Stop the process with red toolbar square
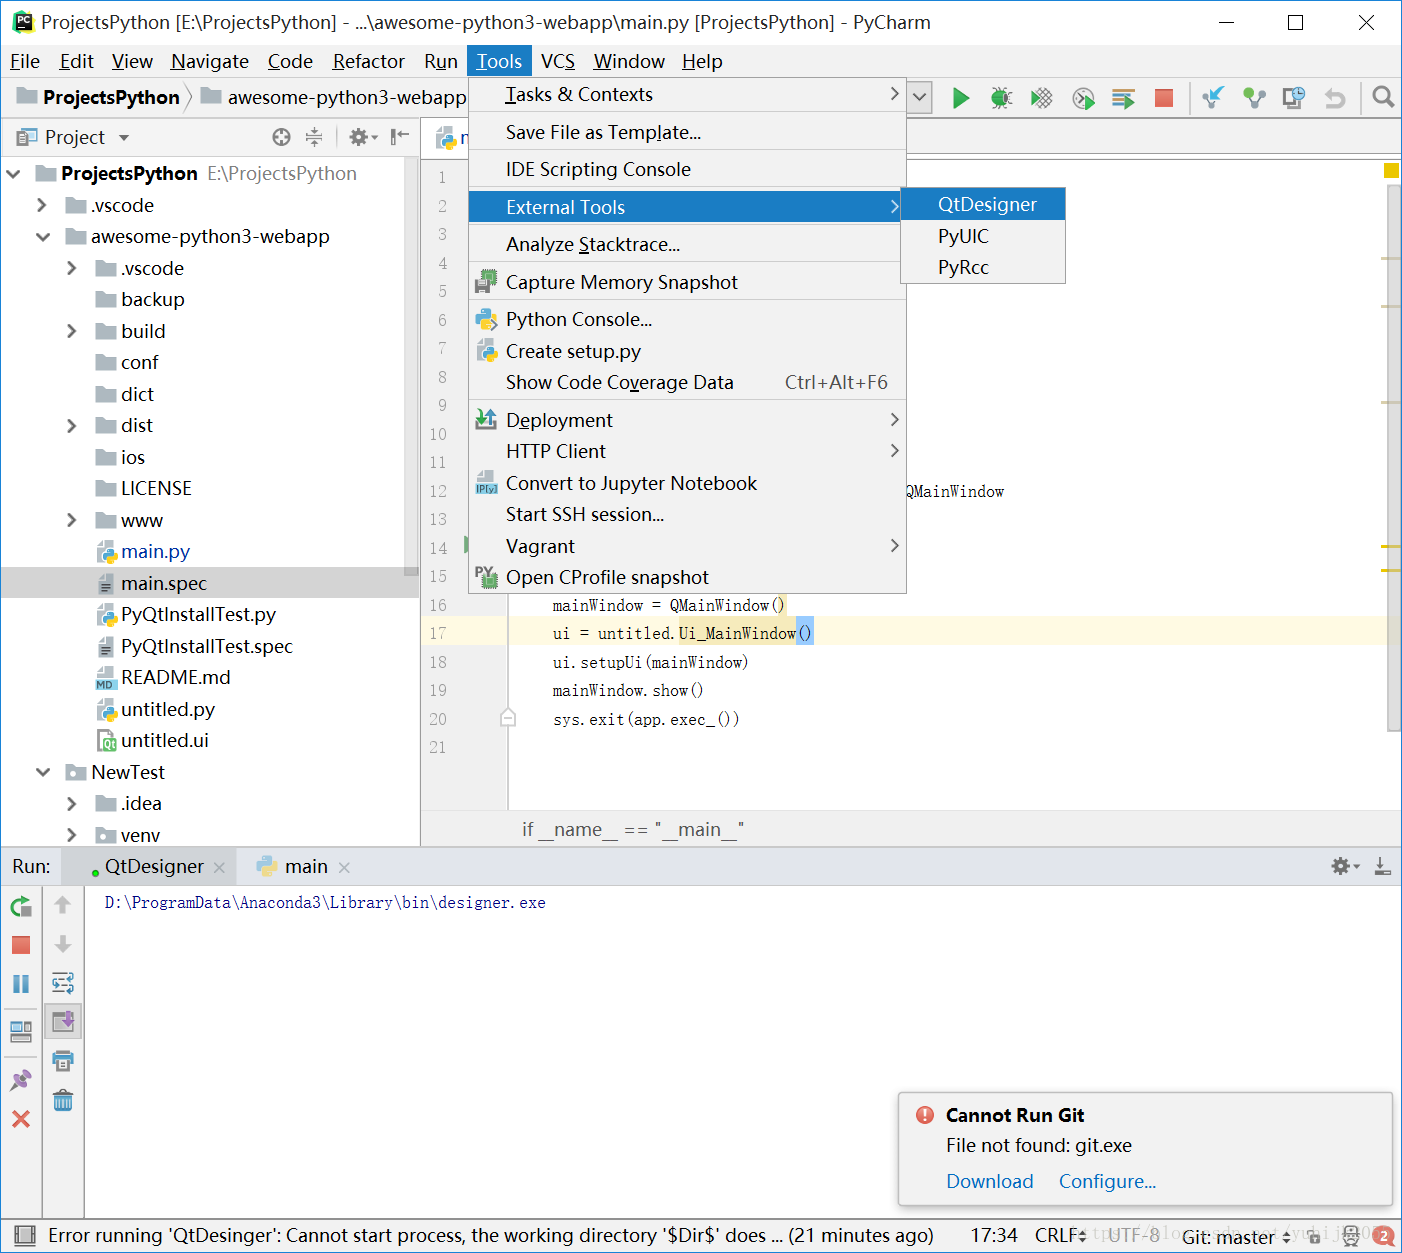The width and height of the screenshot is (1402, 1253). click(x=1164, y=98)
